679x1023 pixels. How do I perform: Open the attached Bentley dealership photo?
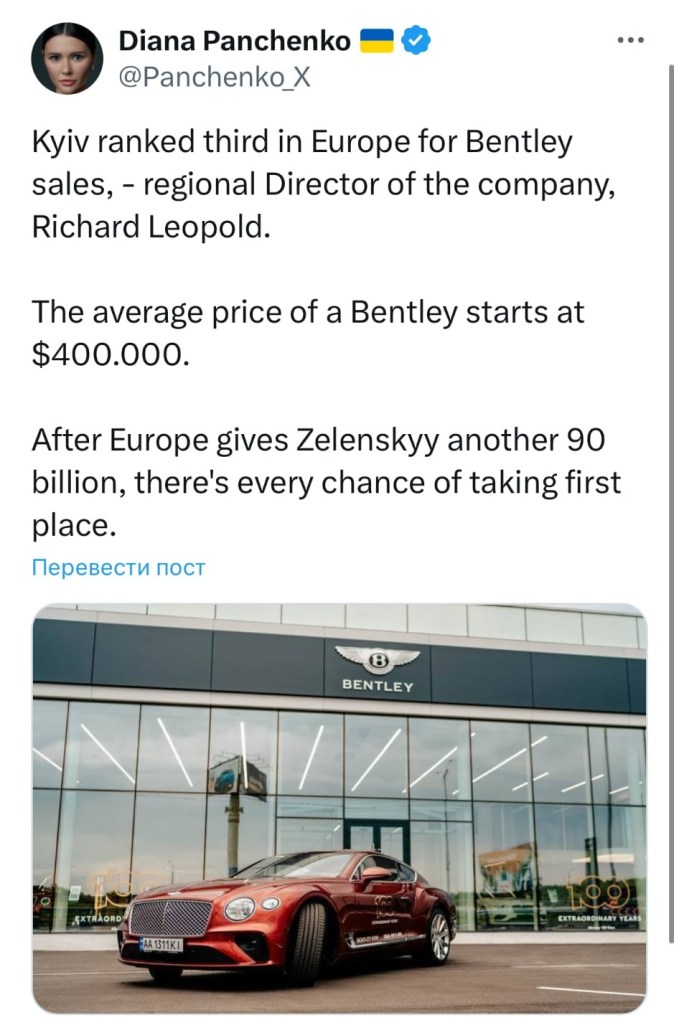pyautogui.click(x=339, y=808)
